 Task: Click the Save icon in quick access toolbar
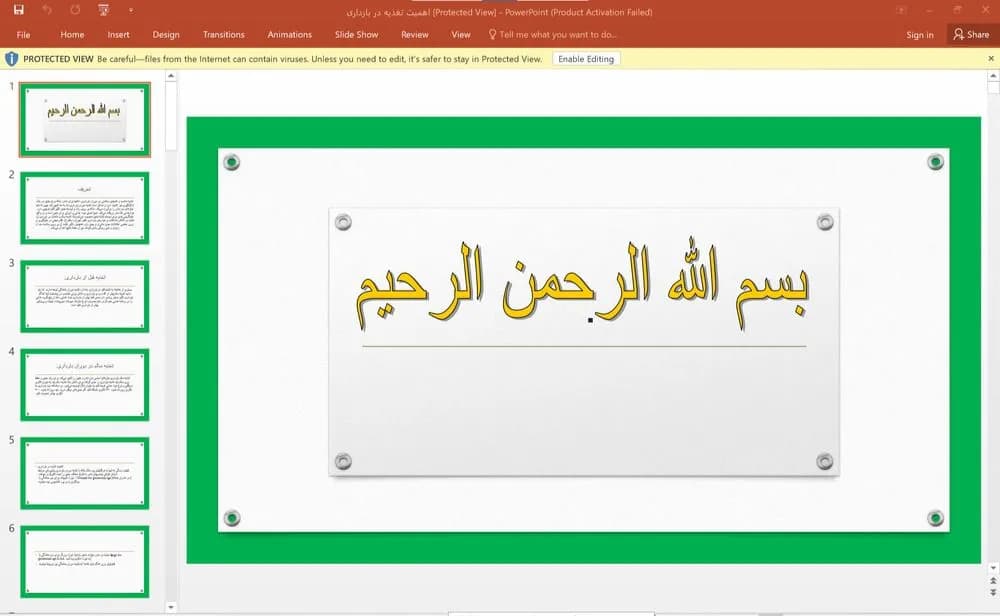(18, 10)
